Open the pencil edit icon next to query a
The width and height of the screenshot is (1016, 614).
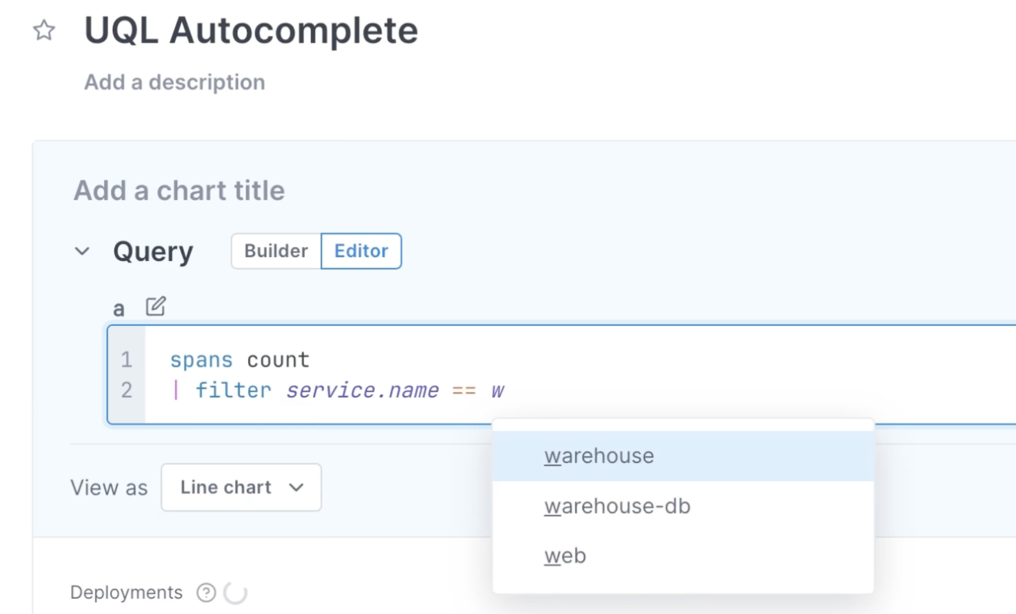pos(154,306)
